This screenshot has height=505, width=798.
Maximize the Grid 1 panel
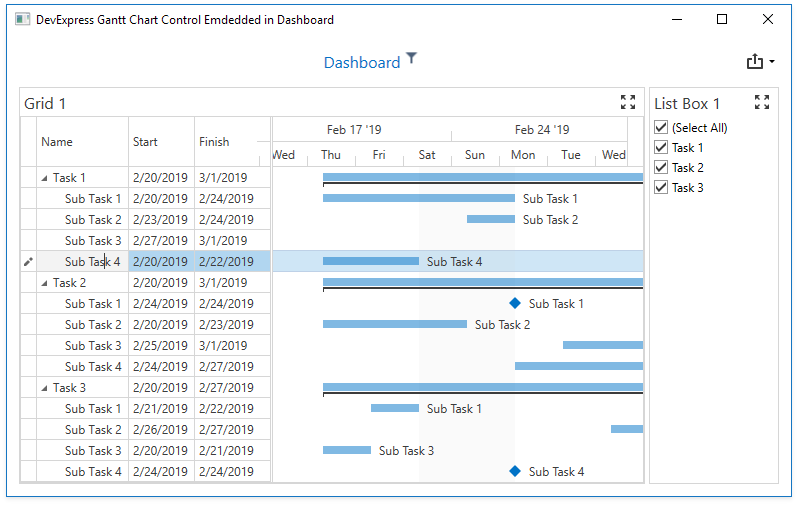point(628,102)
